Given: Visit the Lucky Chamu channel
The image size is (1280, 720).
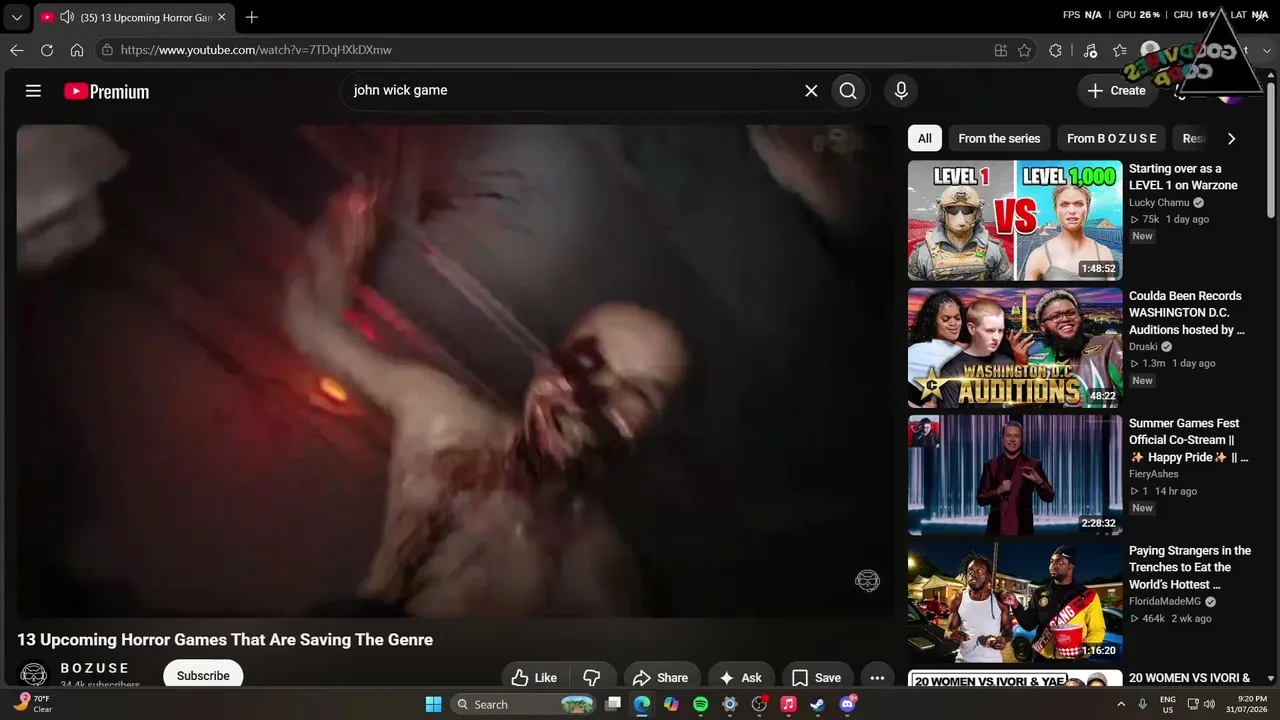Looking at the screenshot, I should (x=1159, y=203).
